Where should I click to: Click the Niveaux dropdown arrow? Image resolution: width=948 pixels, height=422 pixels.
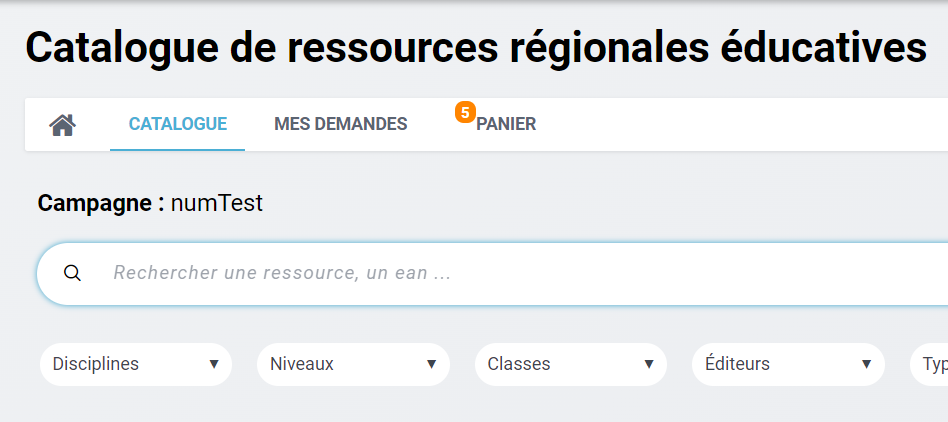pos(432,364)
